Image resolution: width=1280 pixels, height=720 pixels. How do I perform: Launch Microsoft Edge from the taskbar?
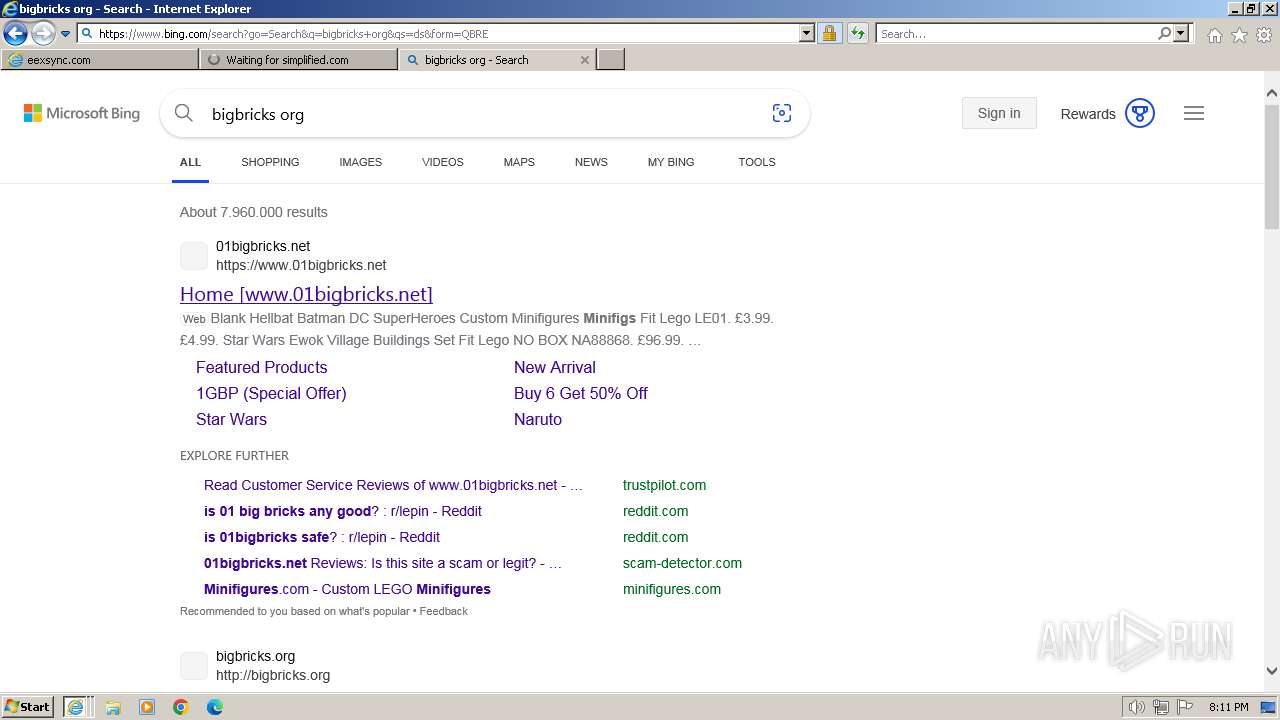215,707
